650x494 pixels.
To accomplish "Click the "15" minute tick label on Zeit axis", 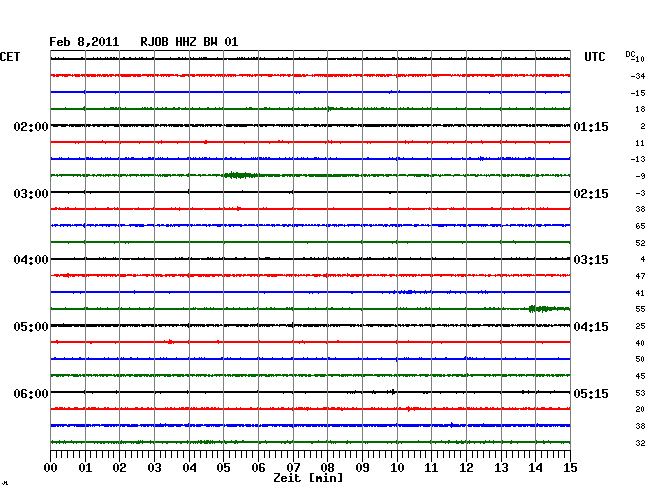I will (570, 468).
